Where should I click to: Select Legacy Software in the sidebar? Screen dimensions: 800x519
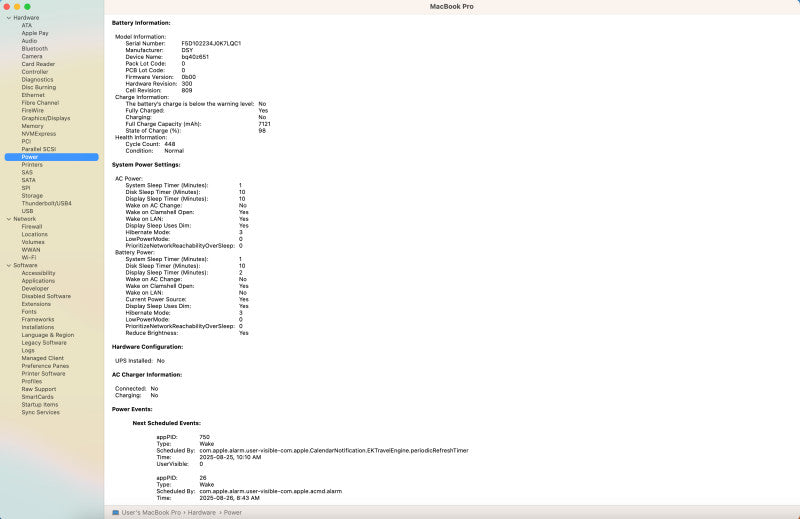[44, 343]
